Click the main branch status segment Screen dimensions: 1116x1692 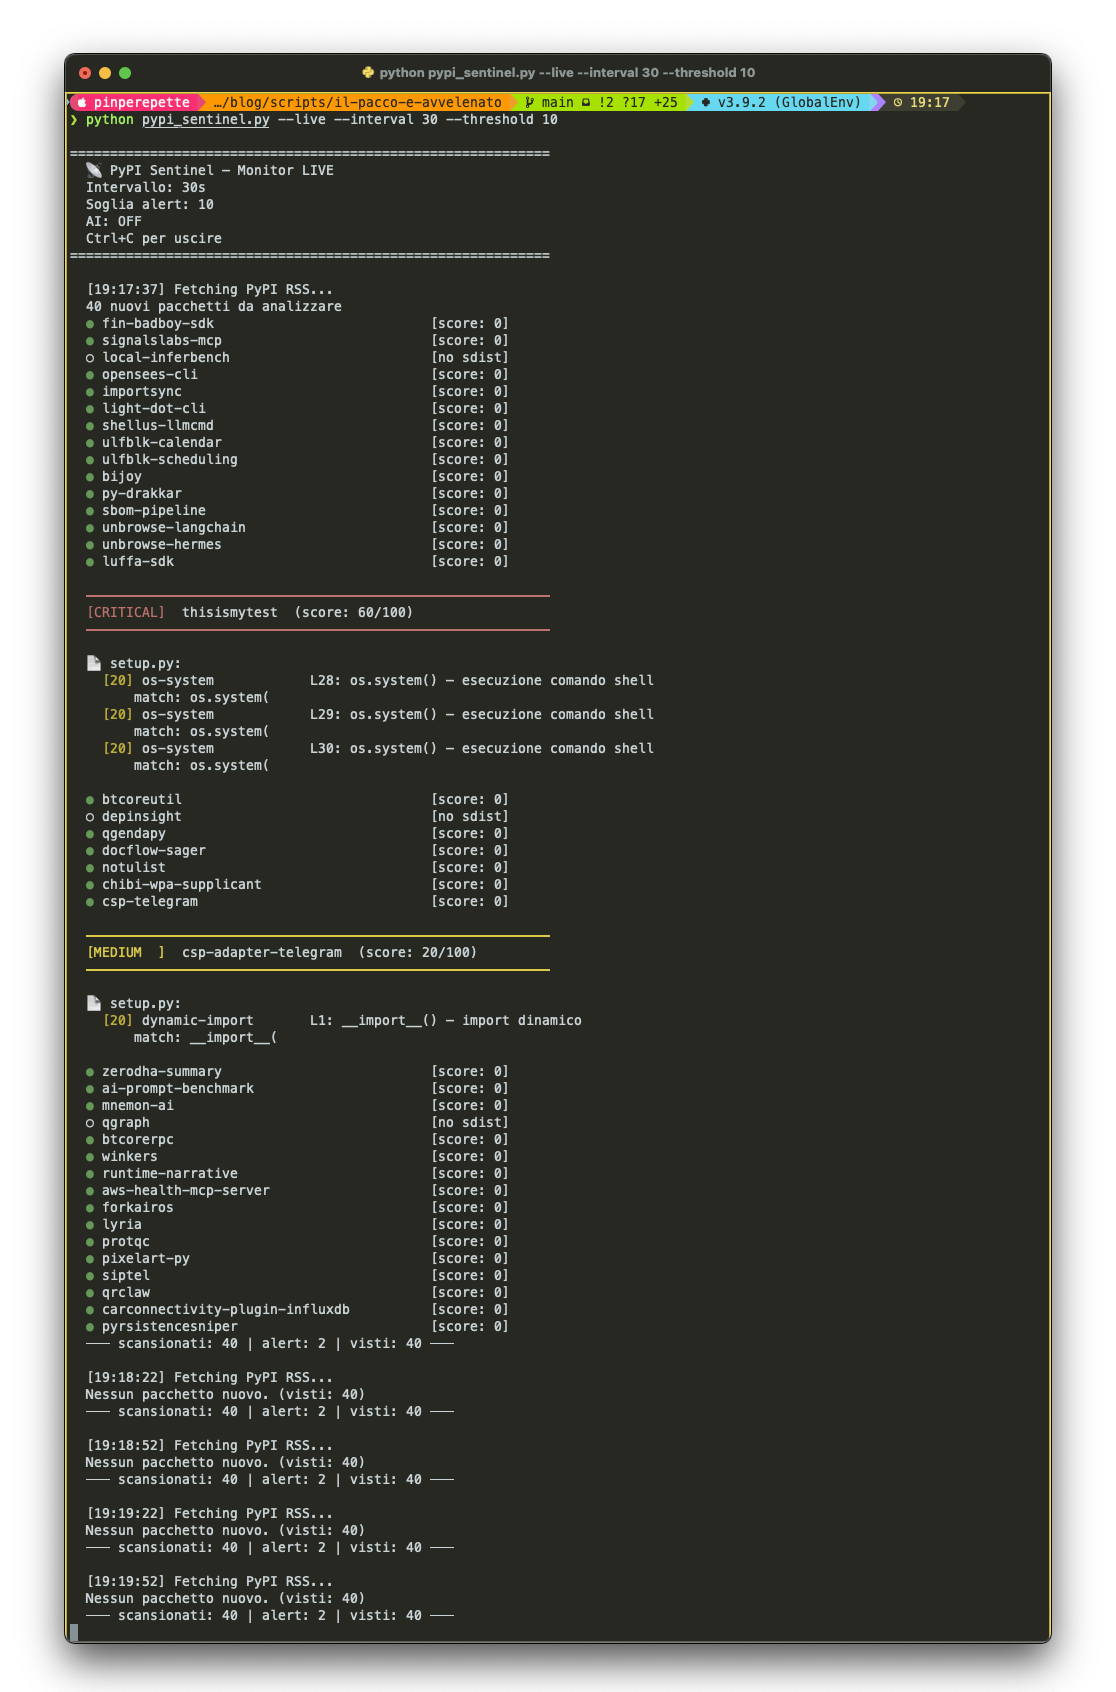(x=601, y=102)
